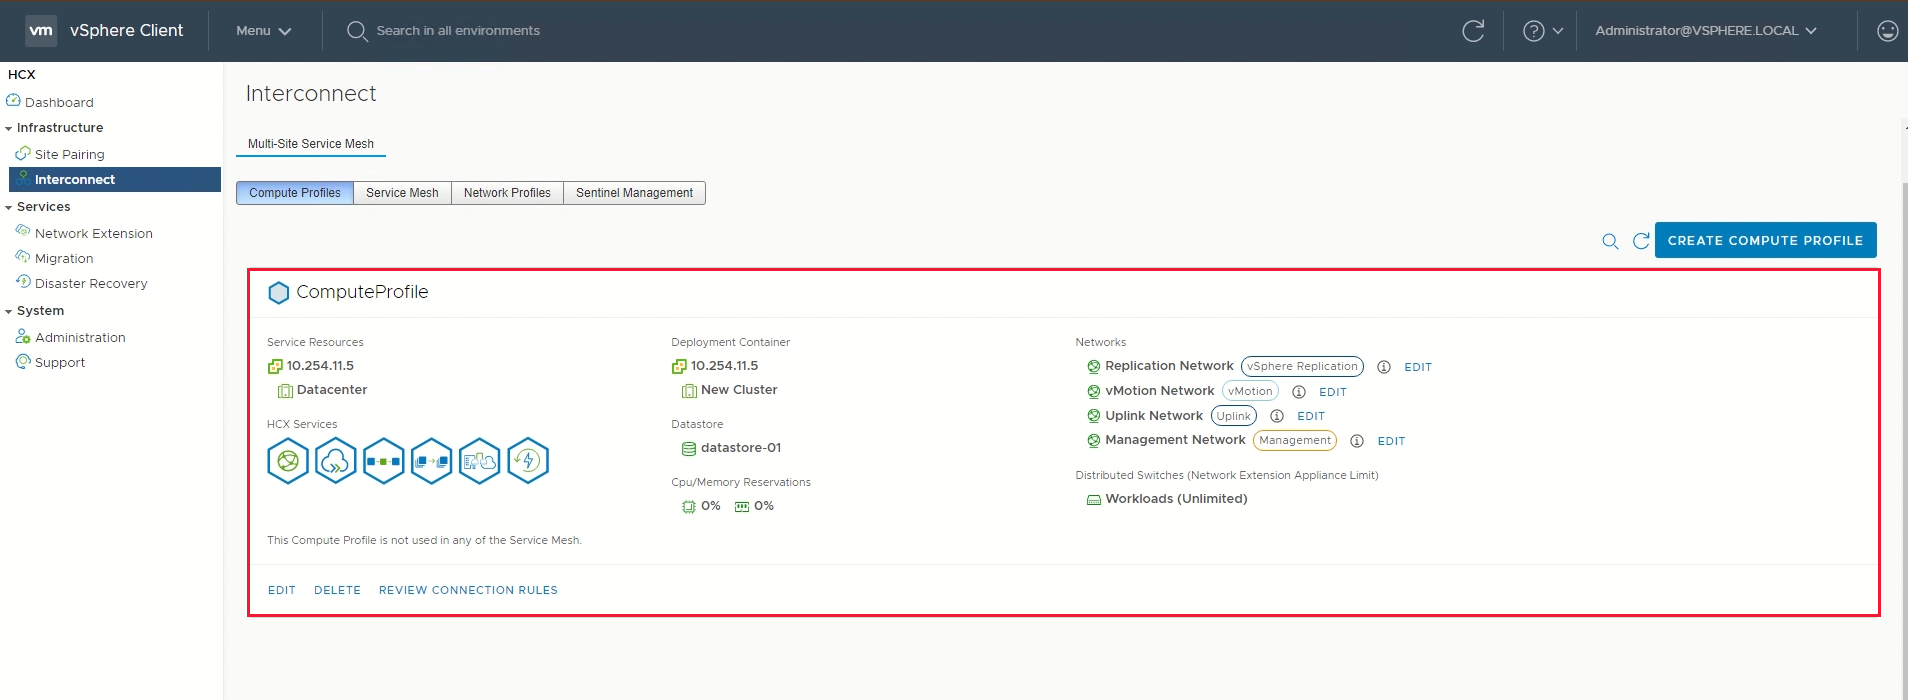Screen dimensions: 1908x700
Task: Click the ComputeProfile title text
Action: tap(362, 292)
